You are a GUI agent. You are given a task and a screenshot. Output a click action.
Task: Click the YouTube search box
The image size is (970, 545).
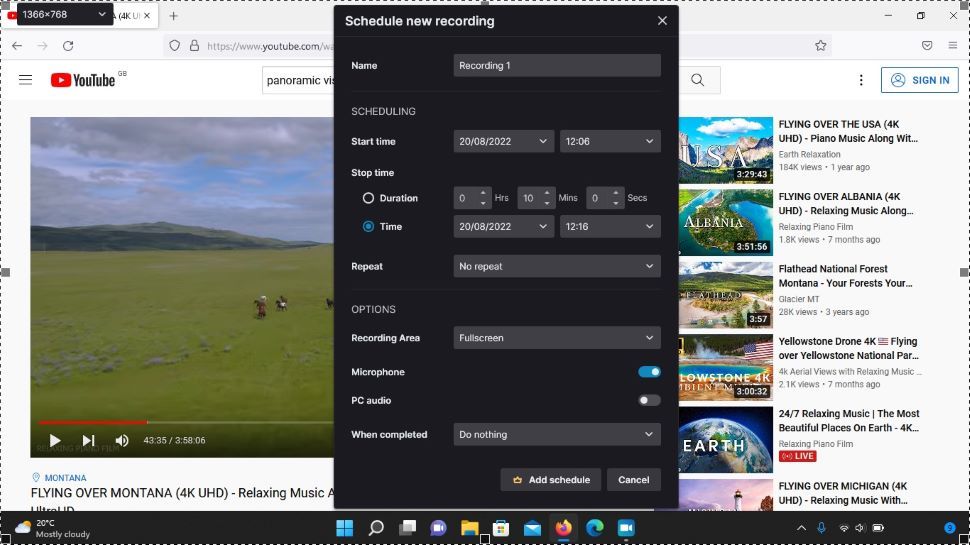pos(299,80)
